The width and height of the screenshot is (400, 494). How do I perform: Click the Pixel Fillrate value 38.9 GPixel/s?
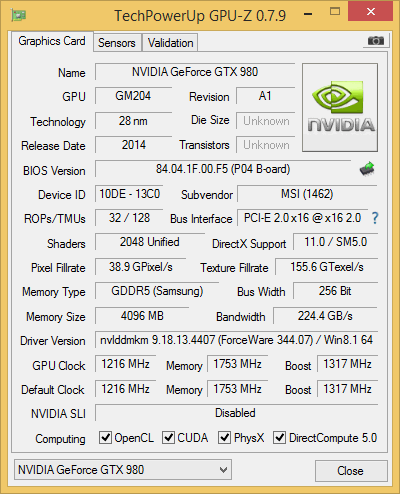coord(140,267)
